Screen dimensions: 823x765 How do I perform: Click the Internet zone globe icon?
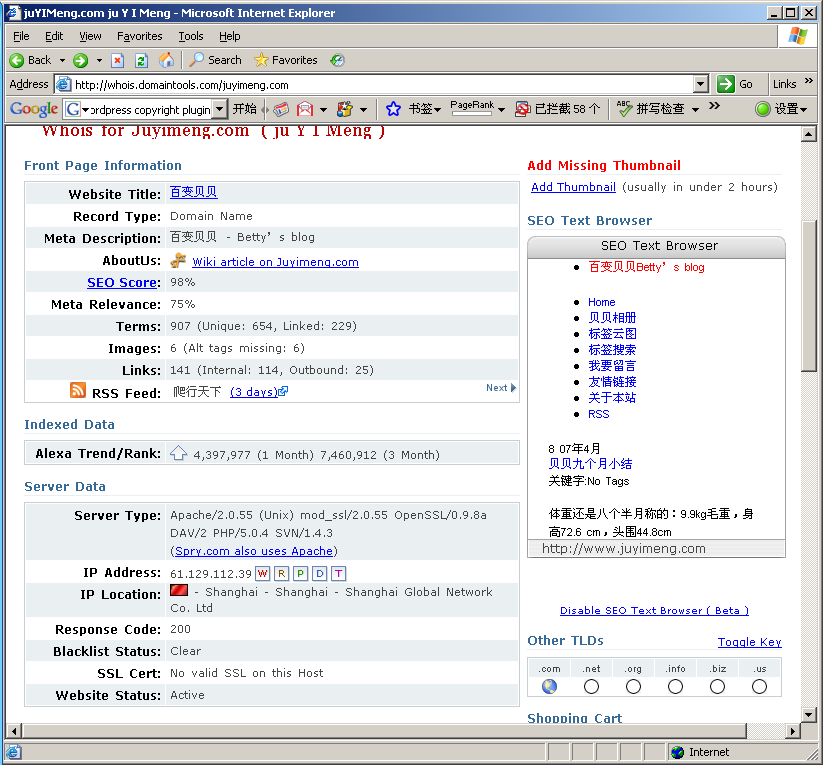coord(678,752)
